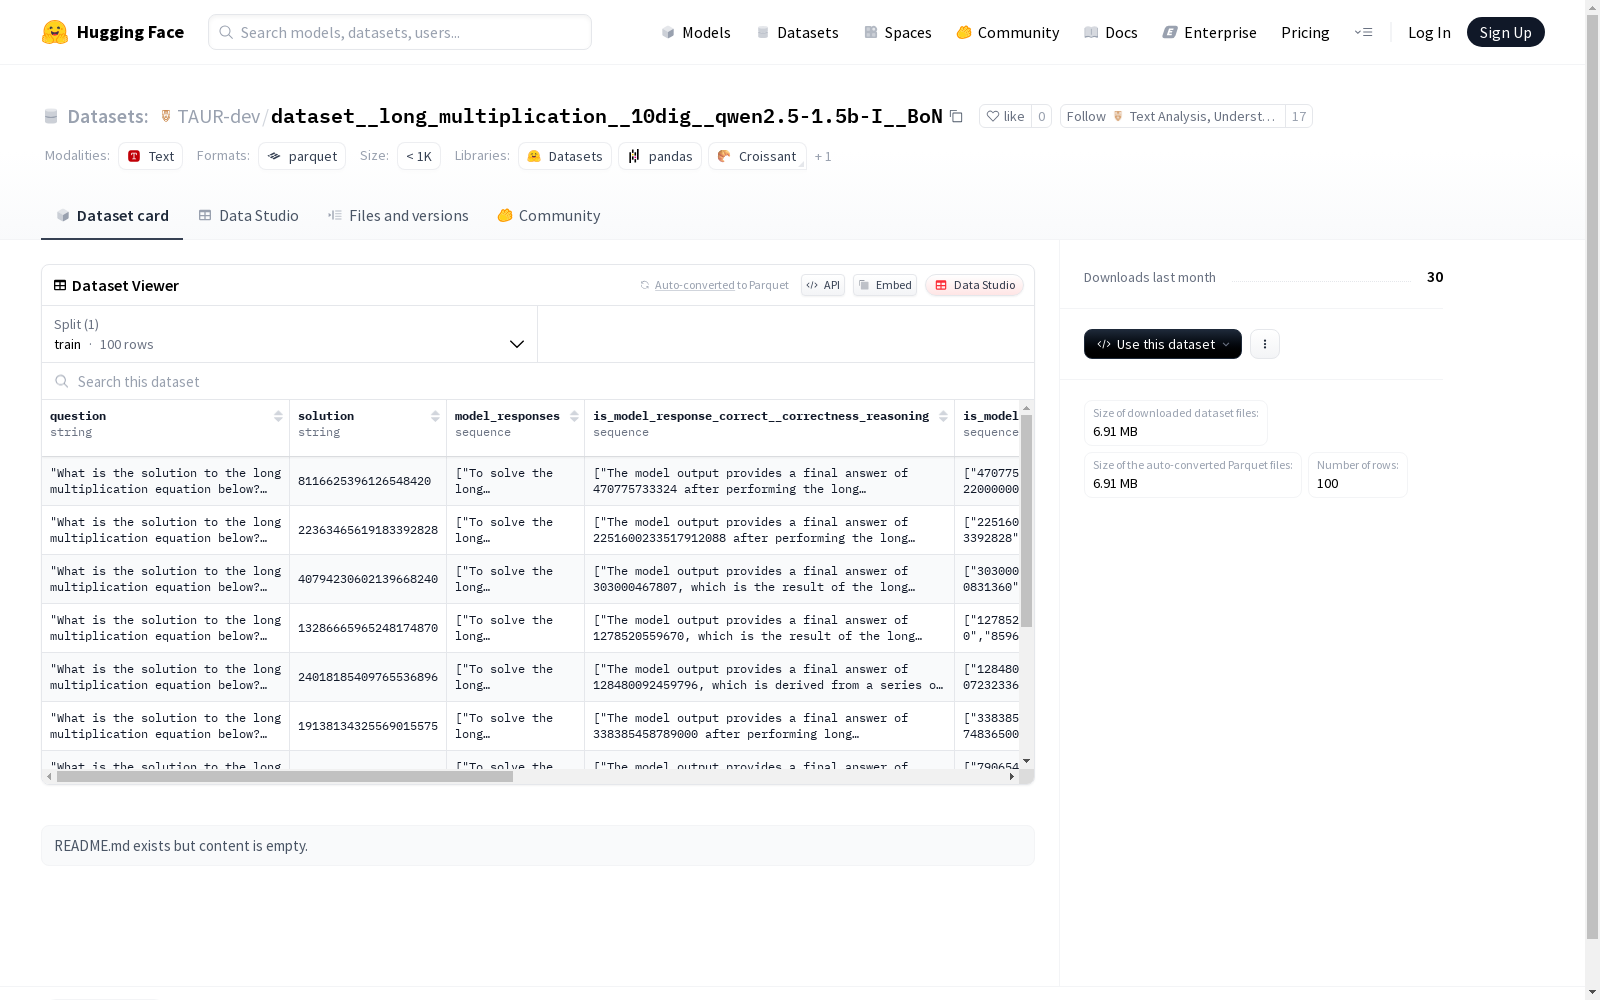Click the Croissant library tag
Screen dimensions: 1600x1000
pos(757,156)
